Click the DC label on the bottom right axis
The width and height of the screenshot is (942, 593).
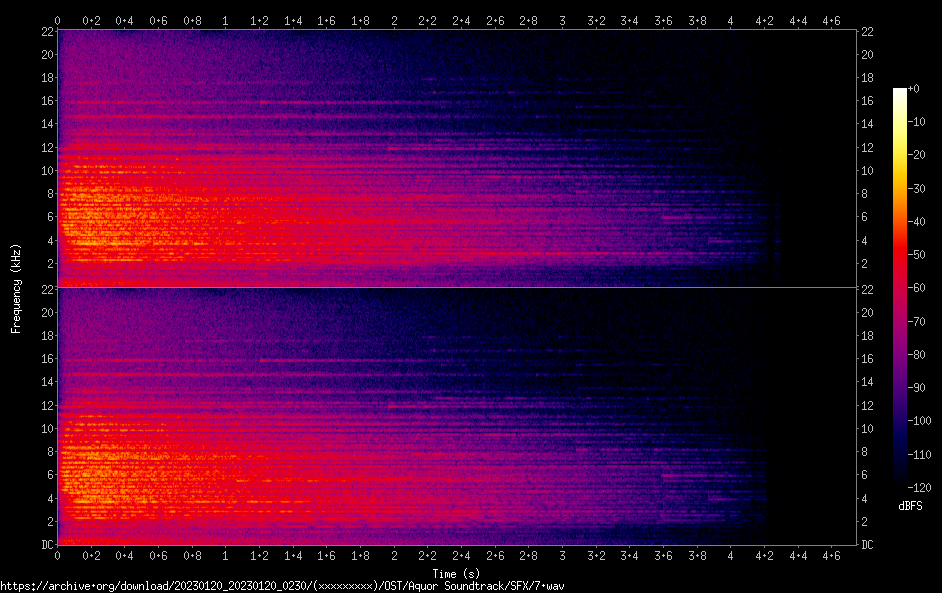(x=868, y=545)
